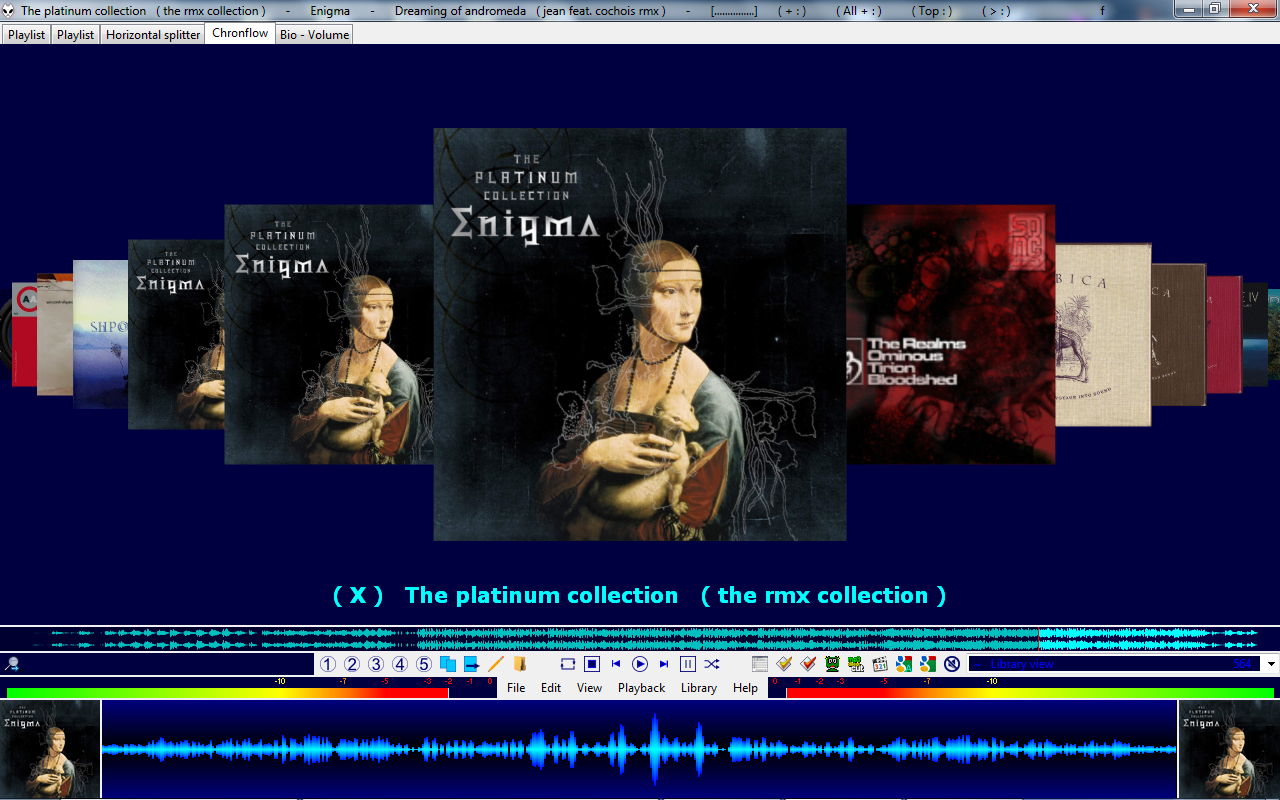This screenshot has height=800, width=1280.
Task: Click '( All + : )' in the title bar
Action: click(859, 11)
